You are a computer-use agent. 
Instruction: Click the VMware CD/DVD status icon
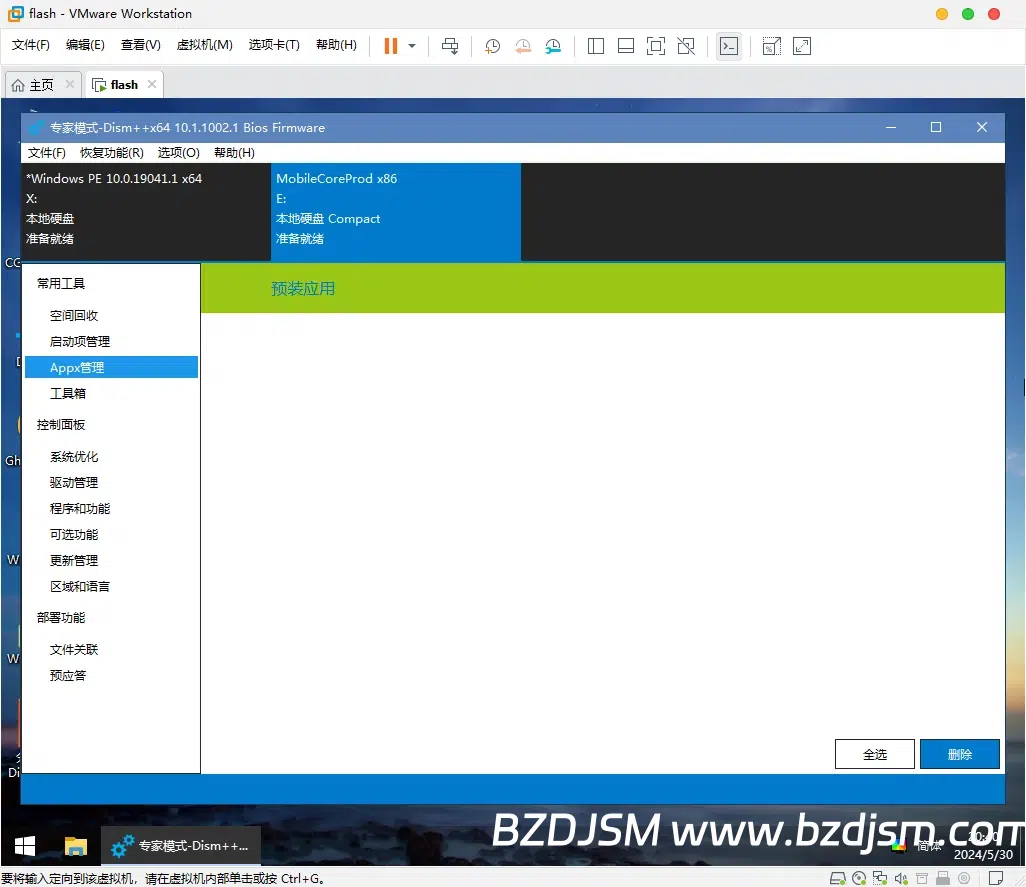pos(859,878)
